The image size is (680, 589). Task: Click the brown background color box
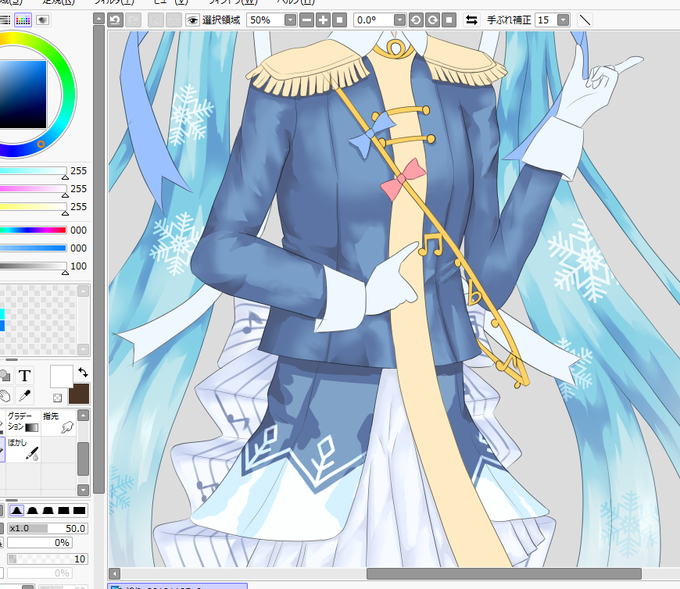pos(80,394)
